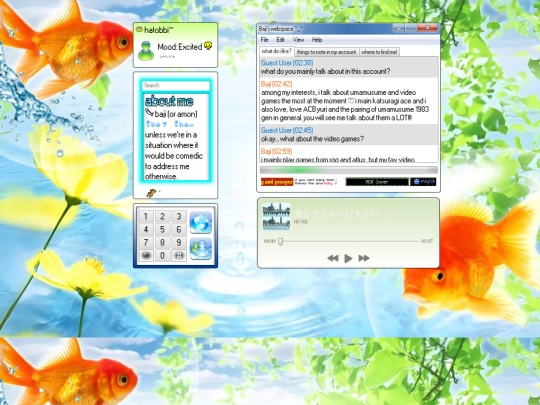Click the MSN buddies icon beside the keypad

pos(201,249)
